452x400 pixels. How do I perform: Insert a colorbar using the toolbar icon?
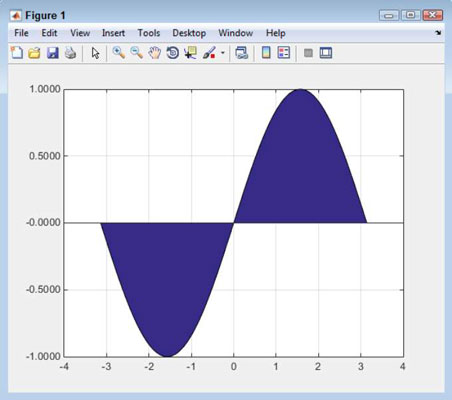pos(266,53)
